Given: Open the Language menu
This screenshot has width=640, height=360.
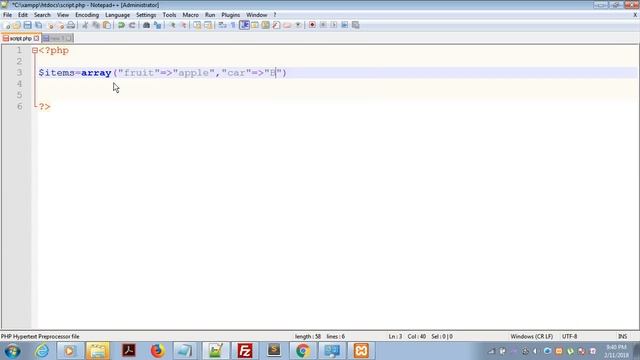Looking at the screenshot, I should pyautogui.click(x=117, y=15).
